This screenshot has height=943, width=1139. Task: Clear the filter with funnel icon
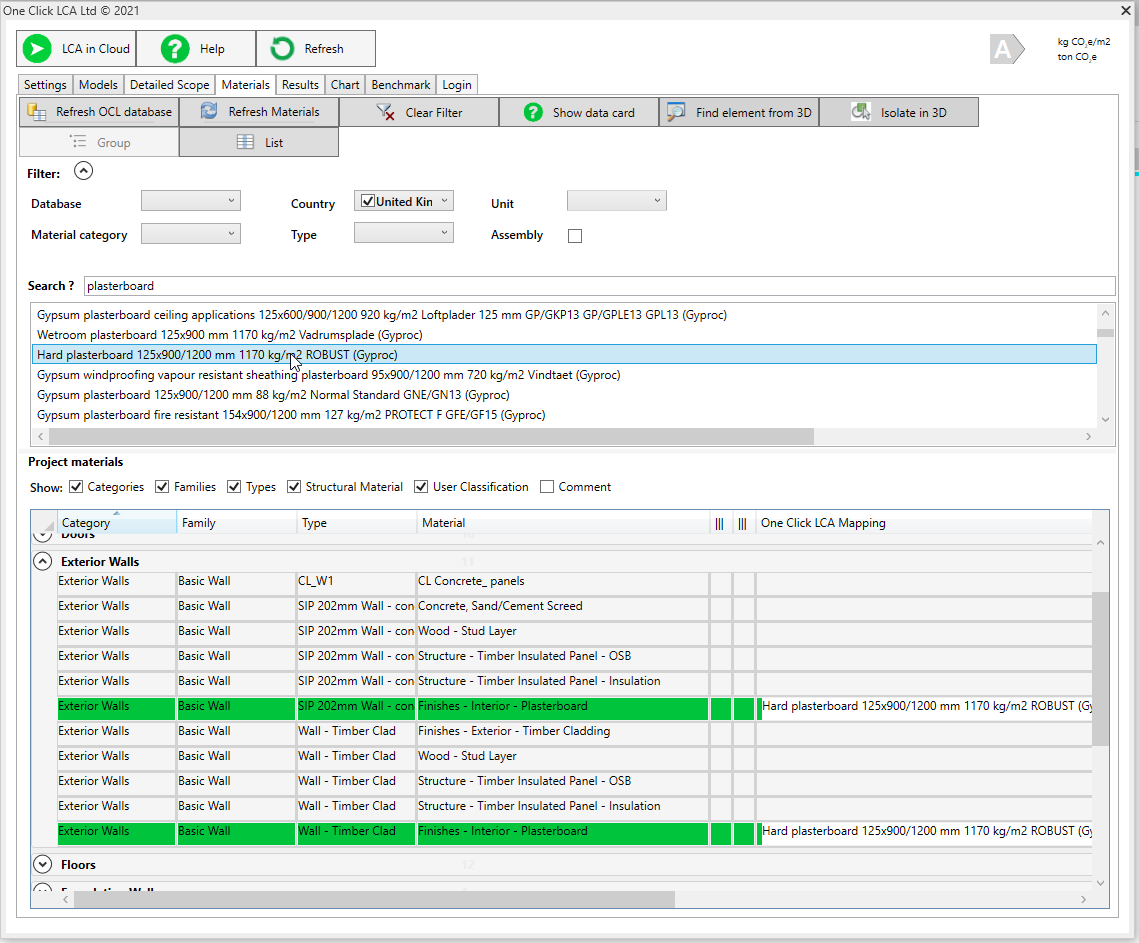tap(419, 112)
